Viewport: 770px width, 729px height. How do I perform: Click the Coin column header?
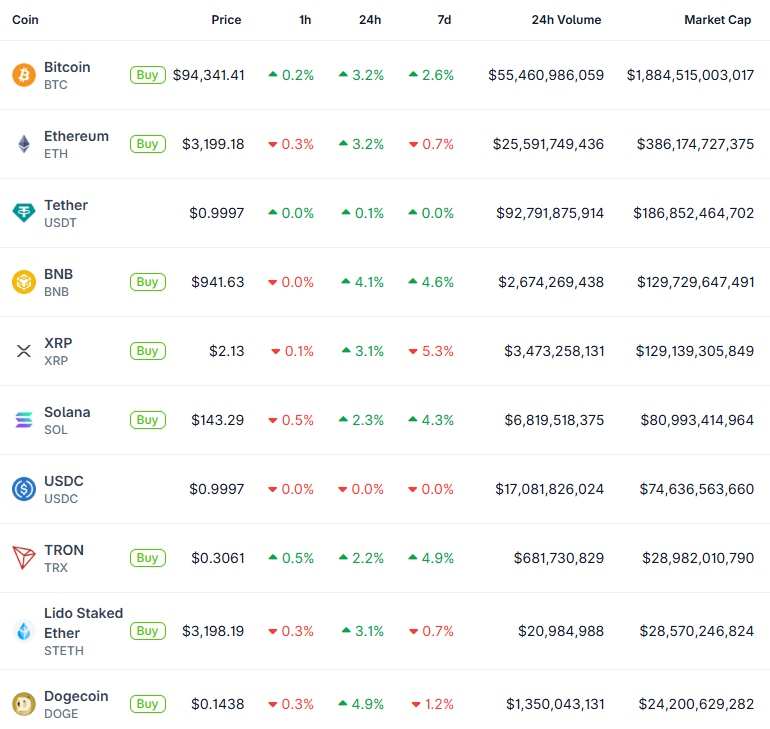[x=26, y=20]
